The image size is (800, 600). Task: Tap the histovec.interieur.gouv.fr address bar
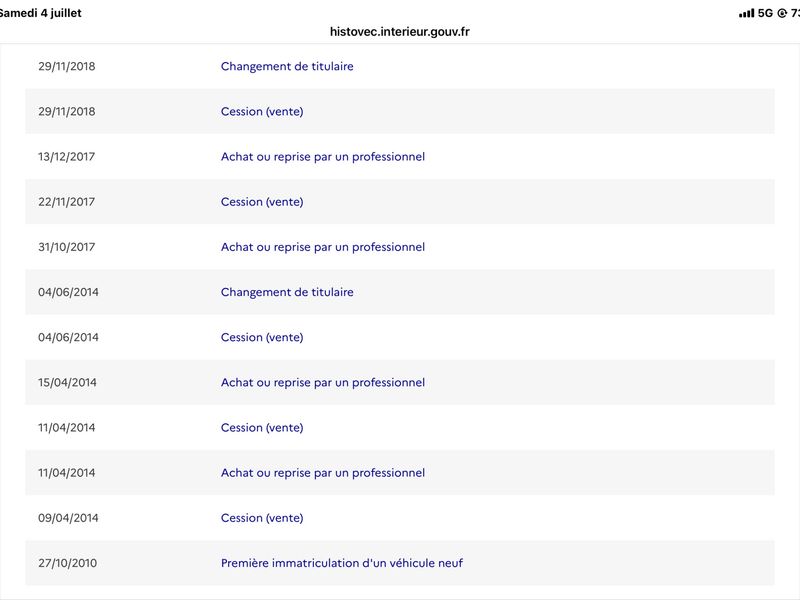click(399, 32)
